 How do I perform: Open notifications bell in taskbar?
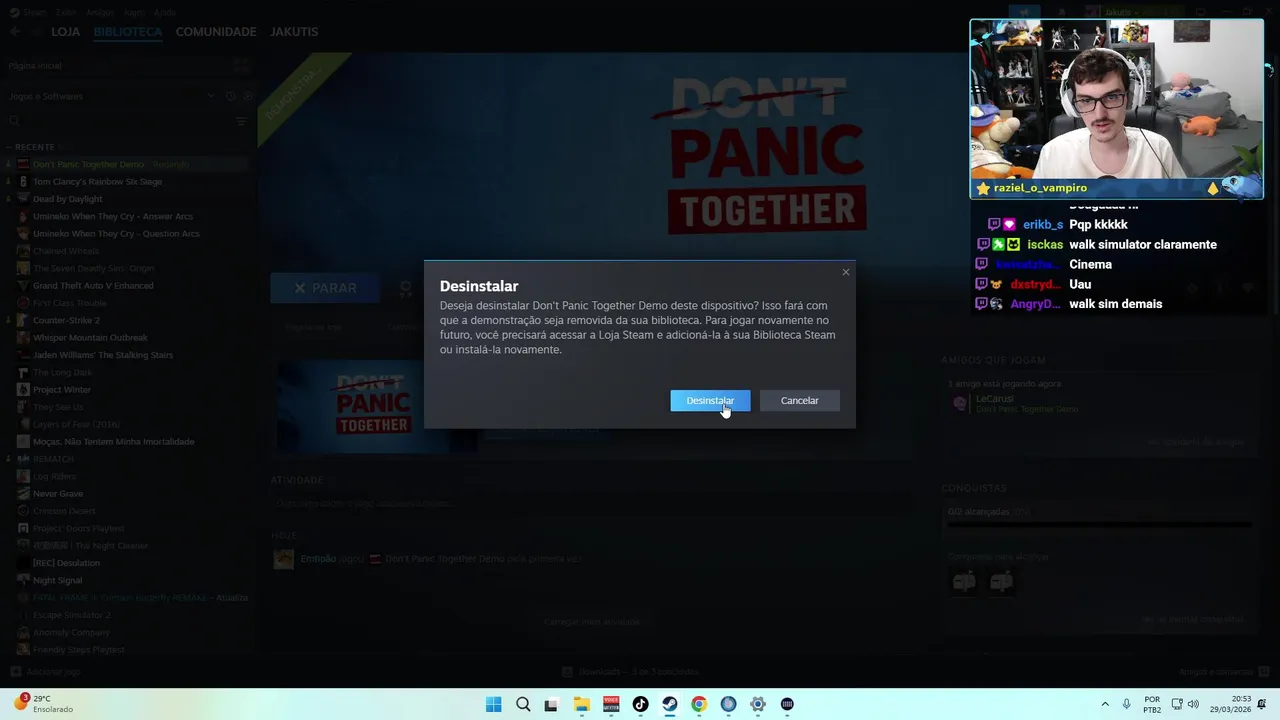(x=1262, y=704)
